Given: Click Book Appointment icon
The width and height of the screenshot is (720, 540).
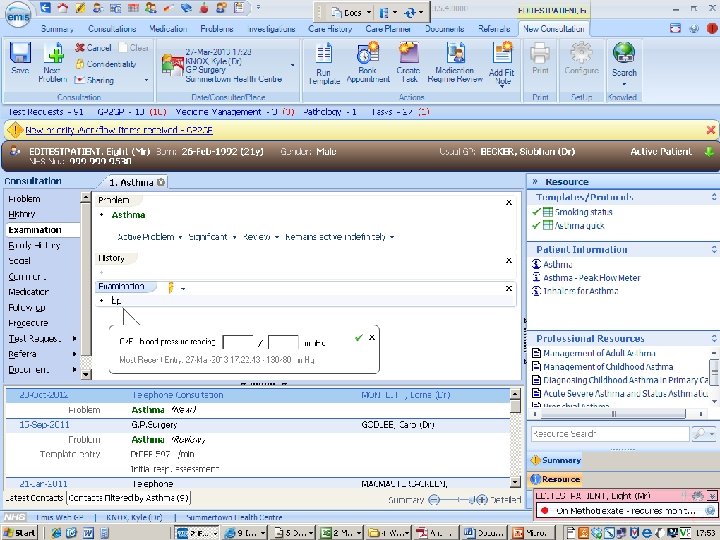Looking at the screenshot, I should point(367,53).
